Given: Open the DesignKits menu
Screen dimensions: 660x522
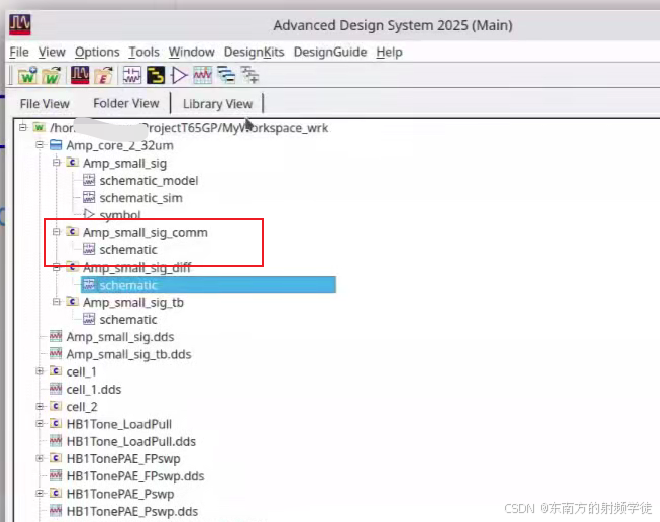Looking at the screenshot, I should coord(254,52).
